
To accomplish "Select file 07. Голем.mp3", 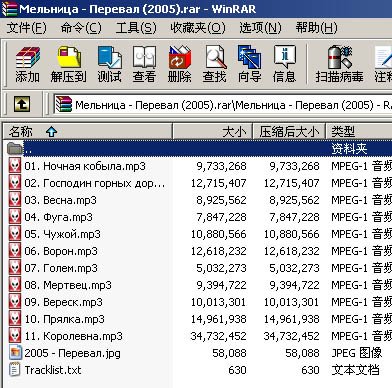I will click(x=61, y=268).
